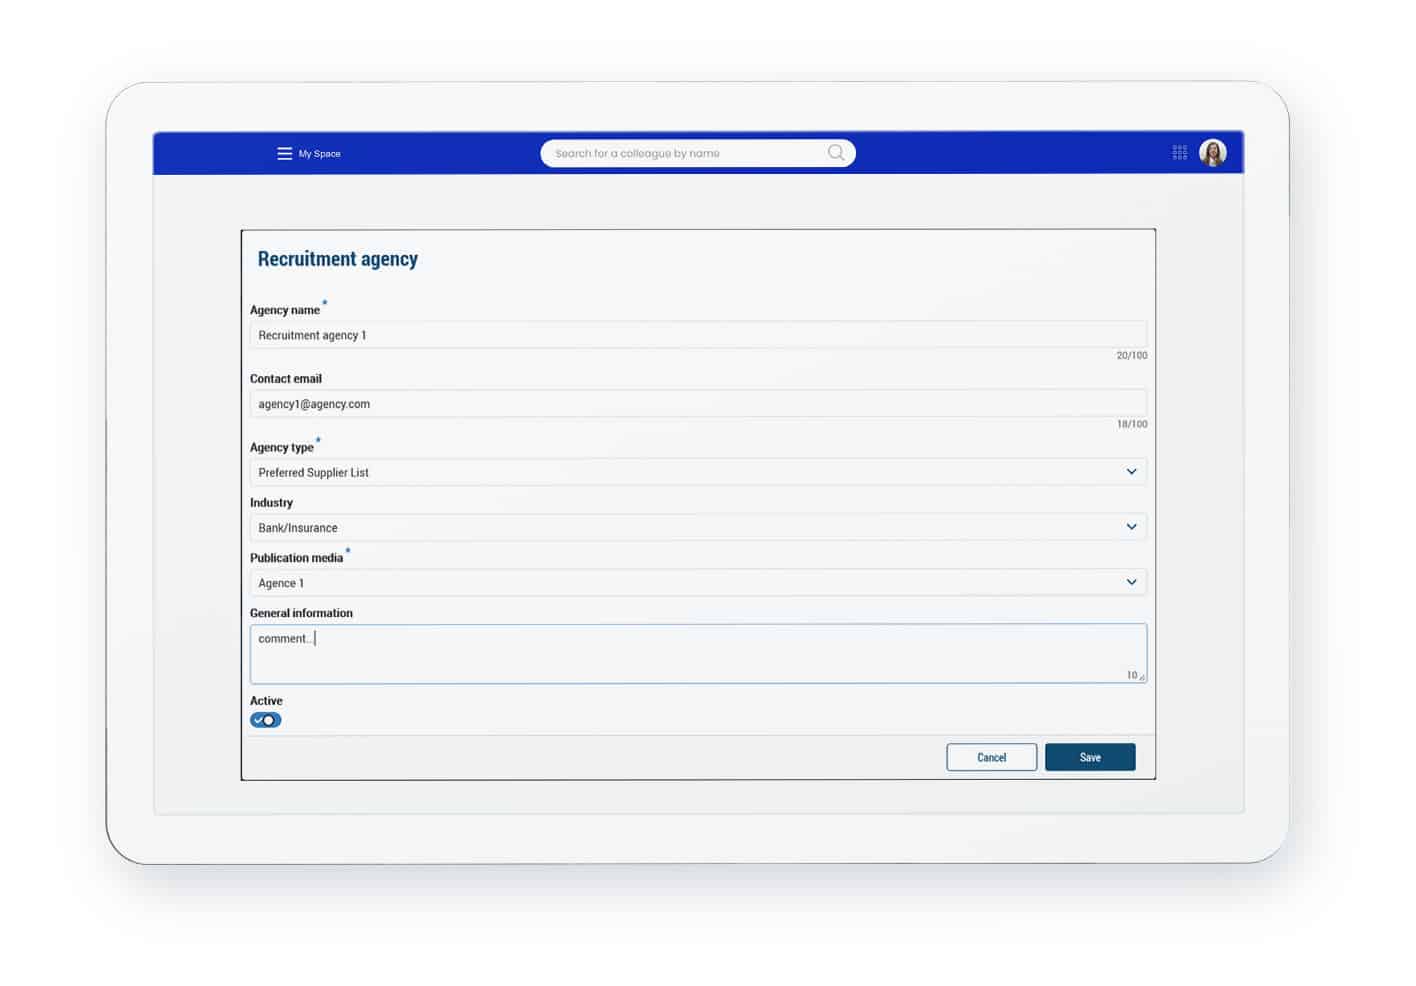Click inside the General information text area

point(697,654)
